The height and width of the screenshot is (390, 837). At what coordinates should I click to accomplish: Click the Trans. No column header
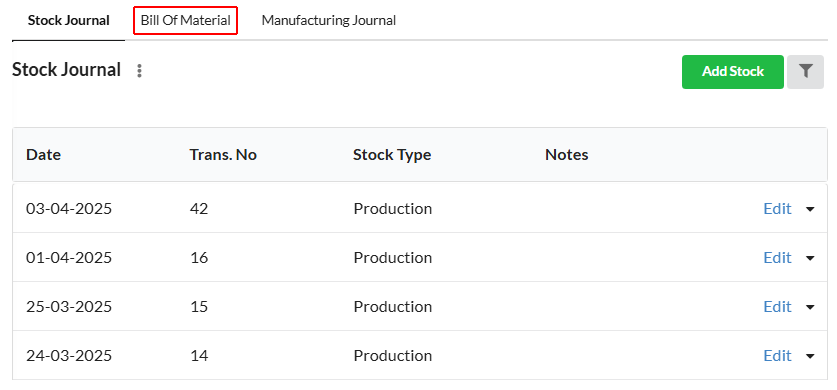coord(223,155)
